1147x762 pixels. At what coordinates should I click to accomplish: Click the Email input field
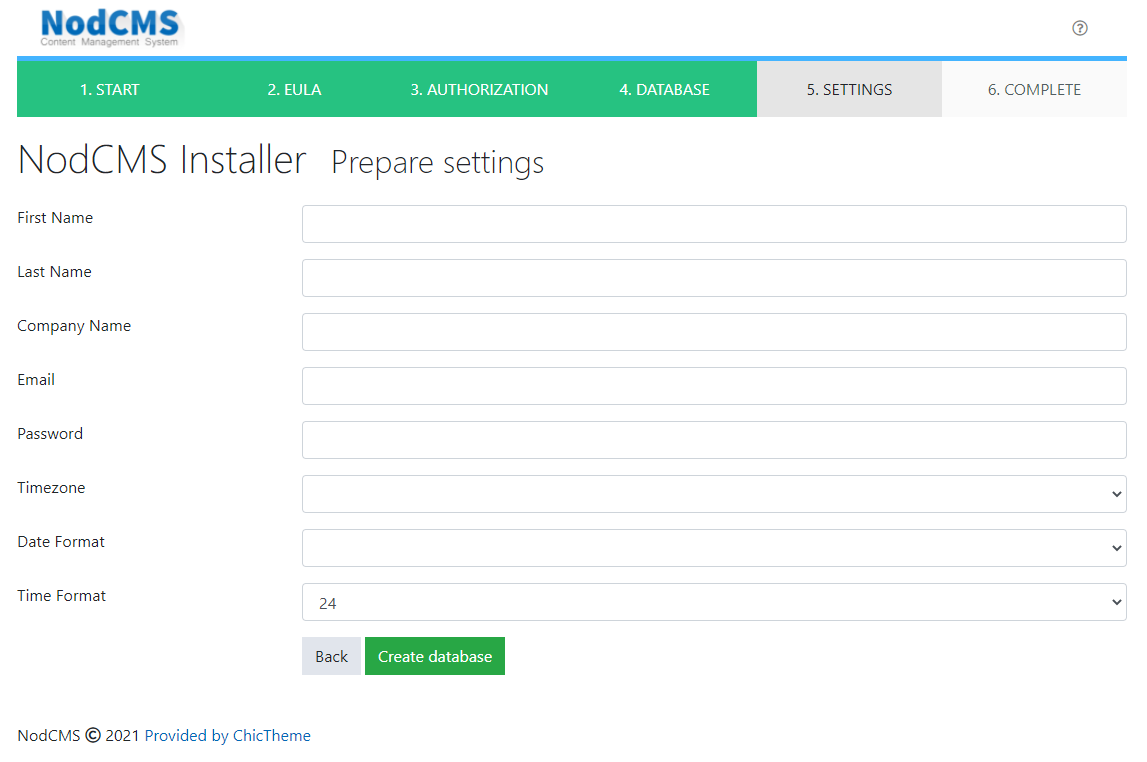[x=713, y=386]
